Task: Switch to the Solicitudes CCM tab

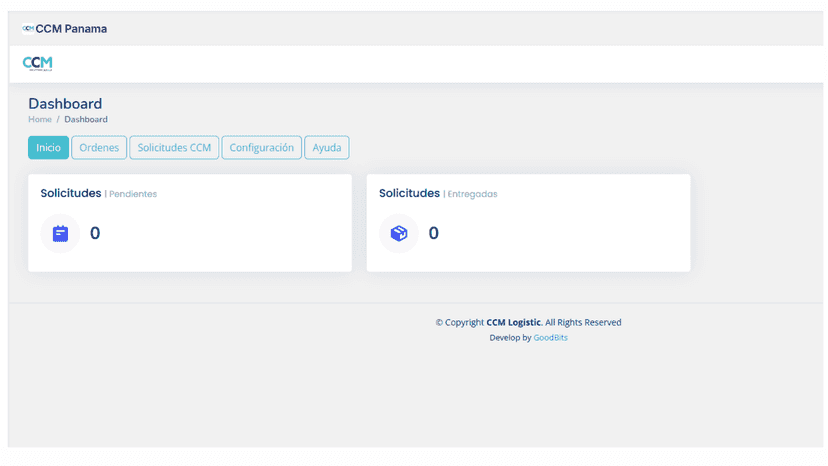Action: [174, 147]
